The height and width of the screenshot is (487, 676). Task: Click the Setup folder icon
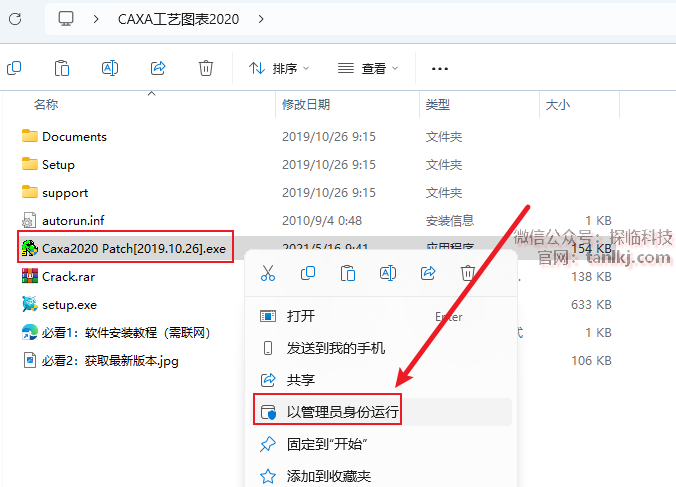click(30, 164)
